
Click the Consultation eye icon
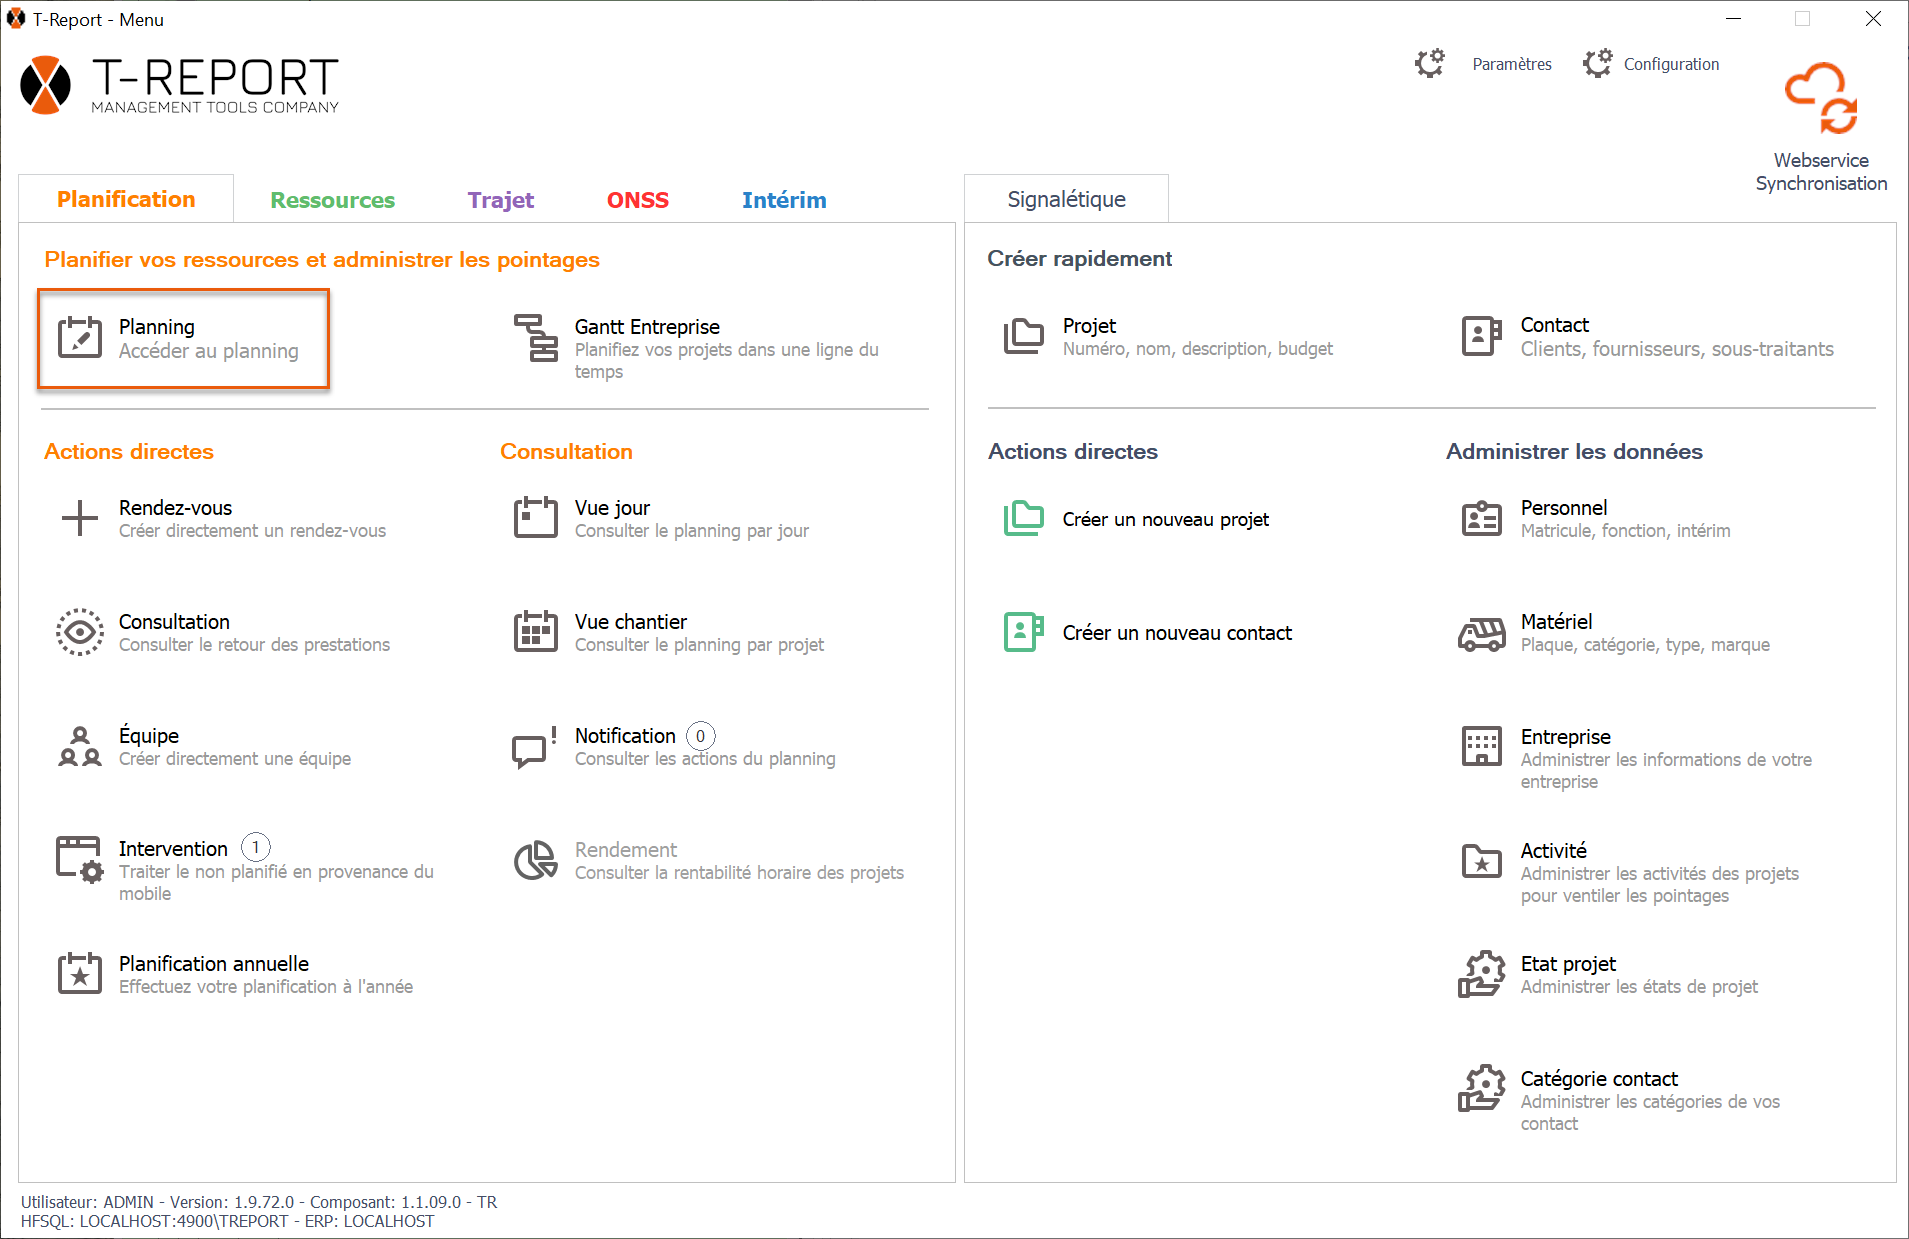(79, 632)
